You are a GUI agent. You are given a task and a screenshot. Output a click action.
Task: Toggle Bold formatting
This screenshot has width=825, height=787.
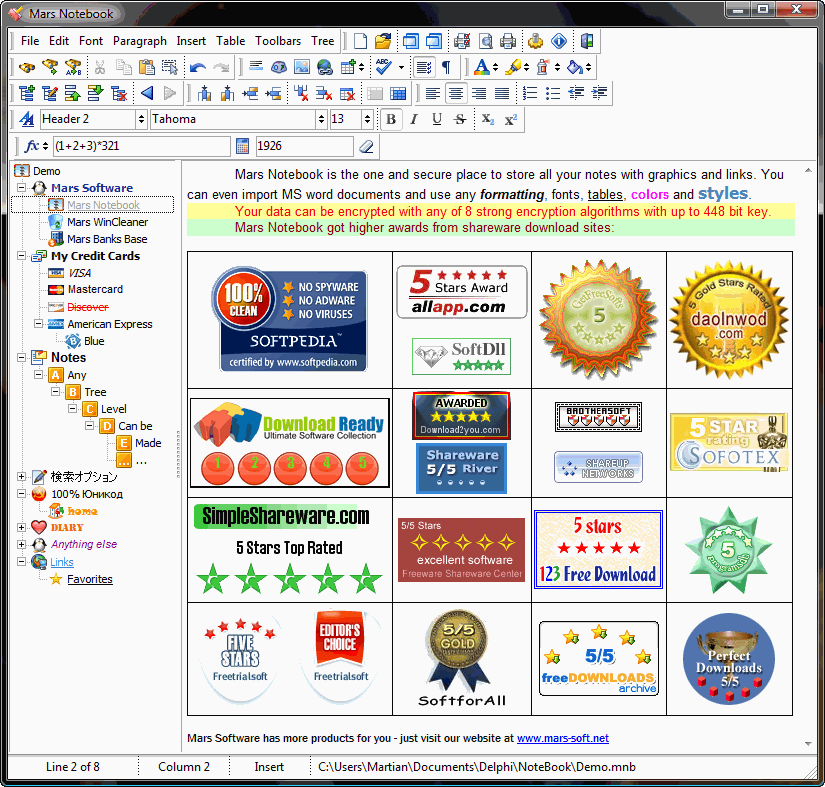(x=390, y=119)
